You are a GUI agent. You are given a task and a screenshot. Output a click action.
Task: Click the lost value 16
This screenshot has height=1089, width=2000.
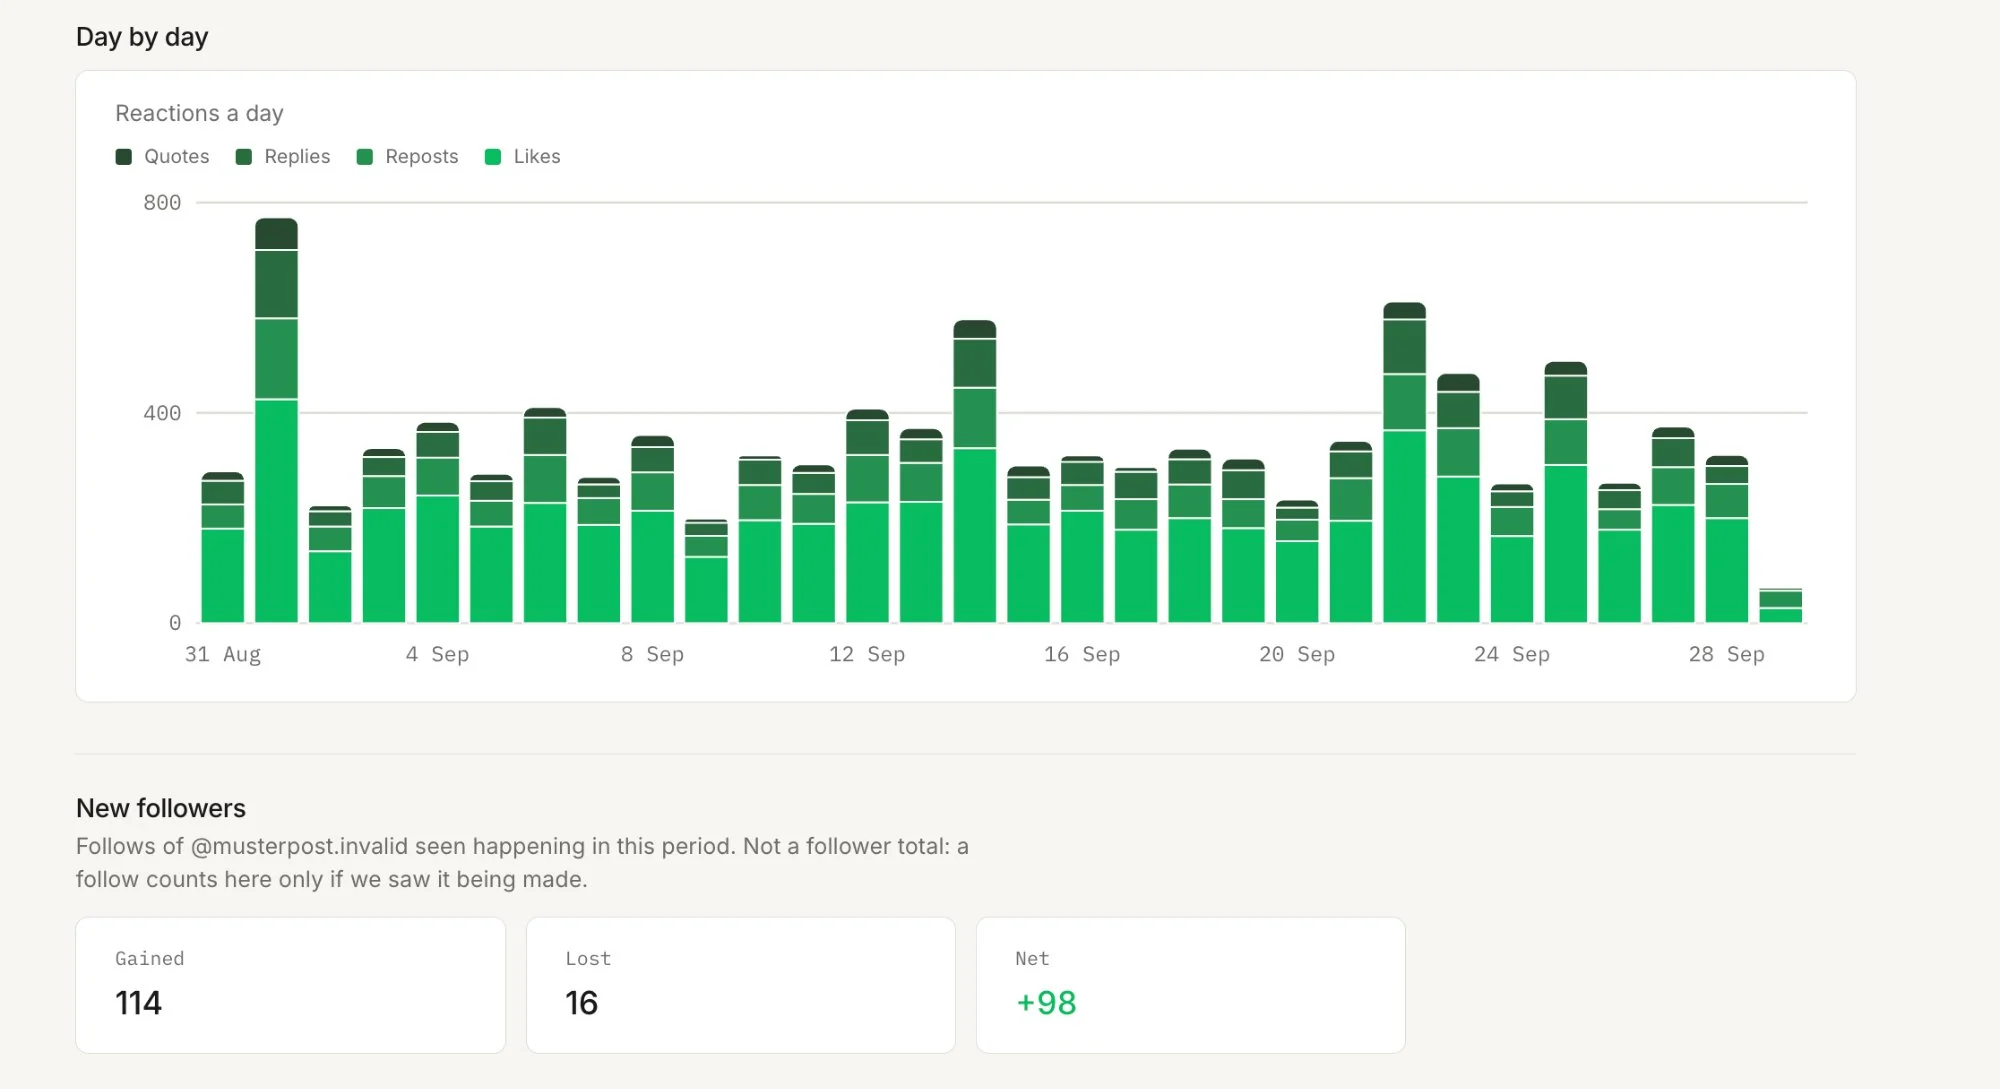coord(581,1003)
